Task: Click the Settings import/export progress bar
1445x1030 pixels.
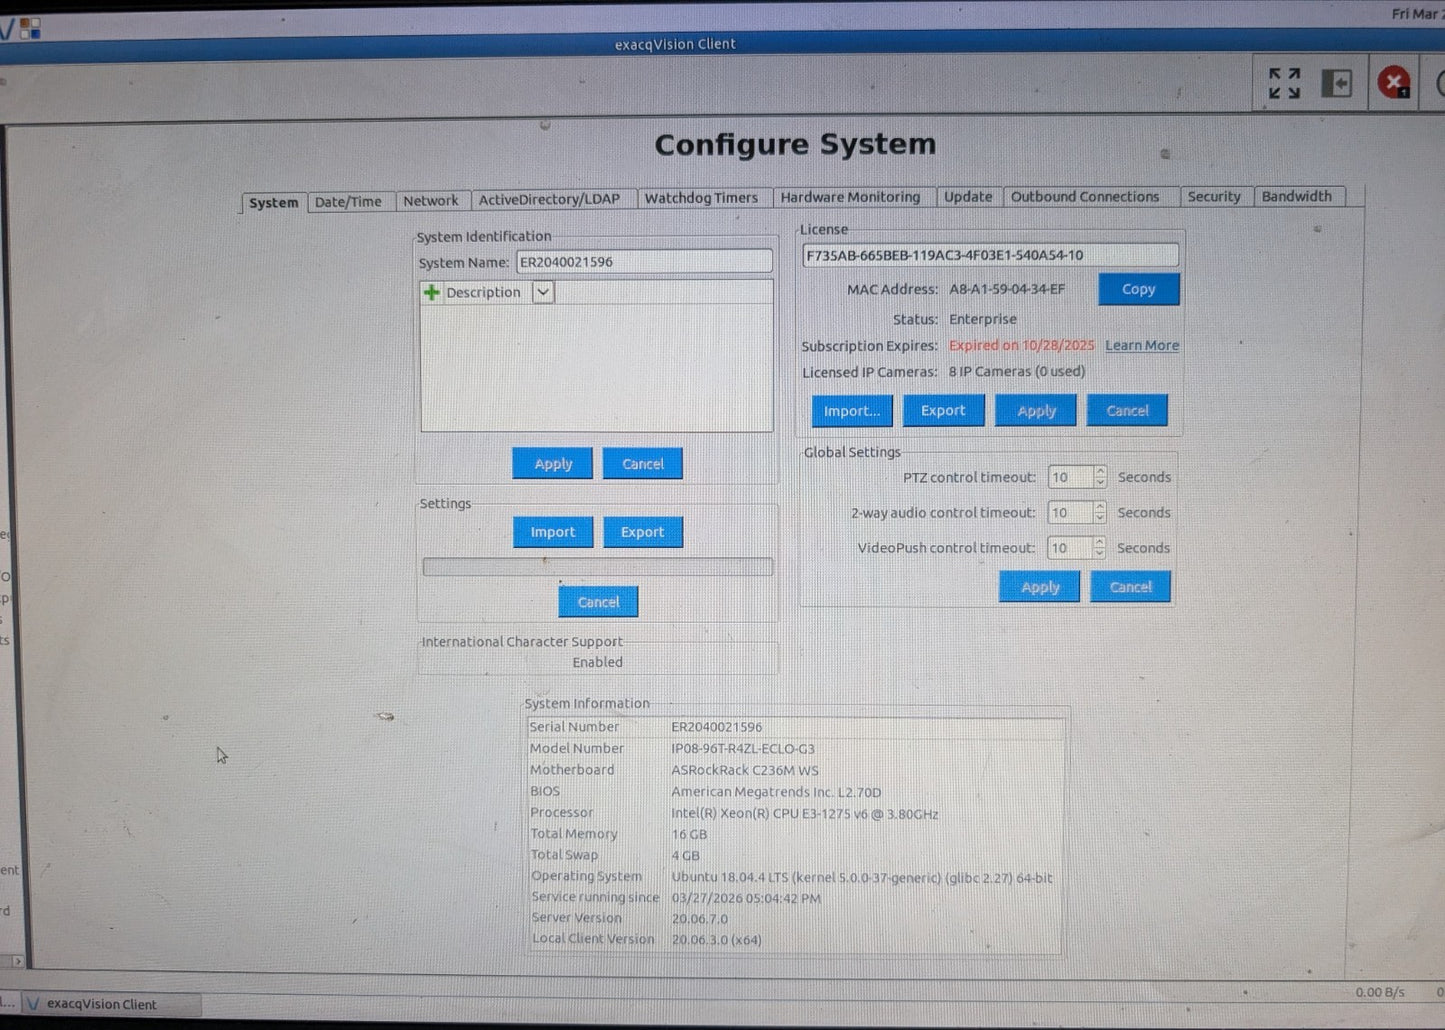Action: click(x=598, y=567)
